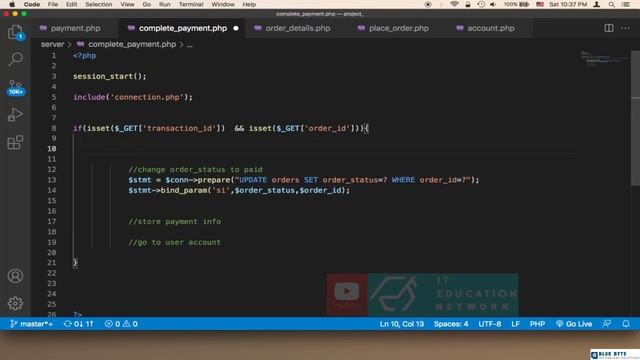Click Go Live in status bar

coord(574,324)
